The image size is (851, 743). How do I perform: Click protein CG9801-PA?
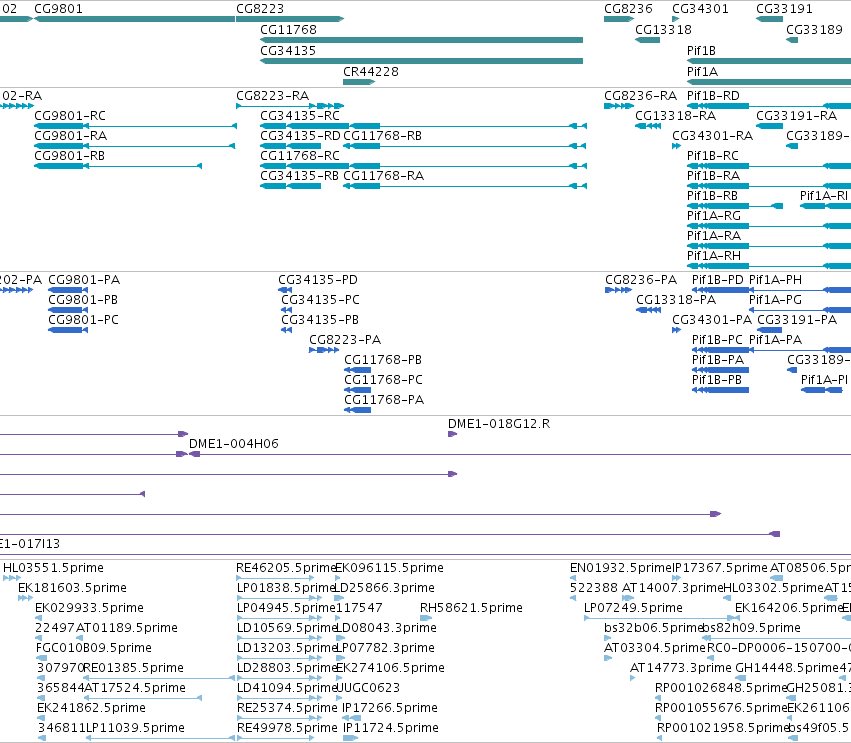(84, 281)
